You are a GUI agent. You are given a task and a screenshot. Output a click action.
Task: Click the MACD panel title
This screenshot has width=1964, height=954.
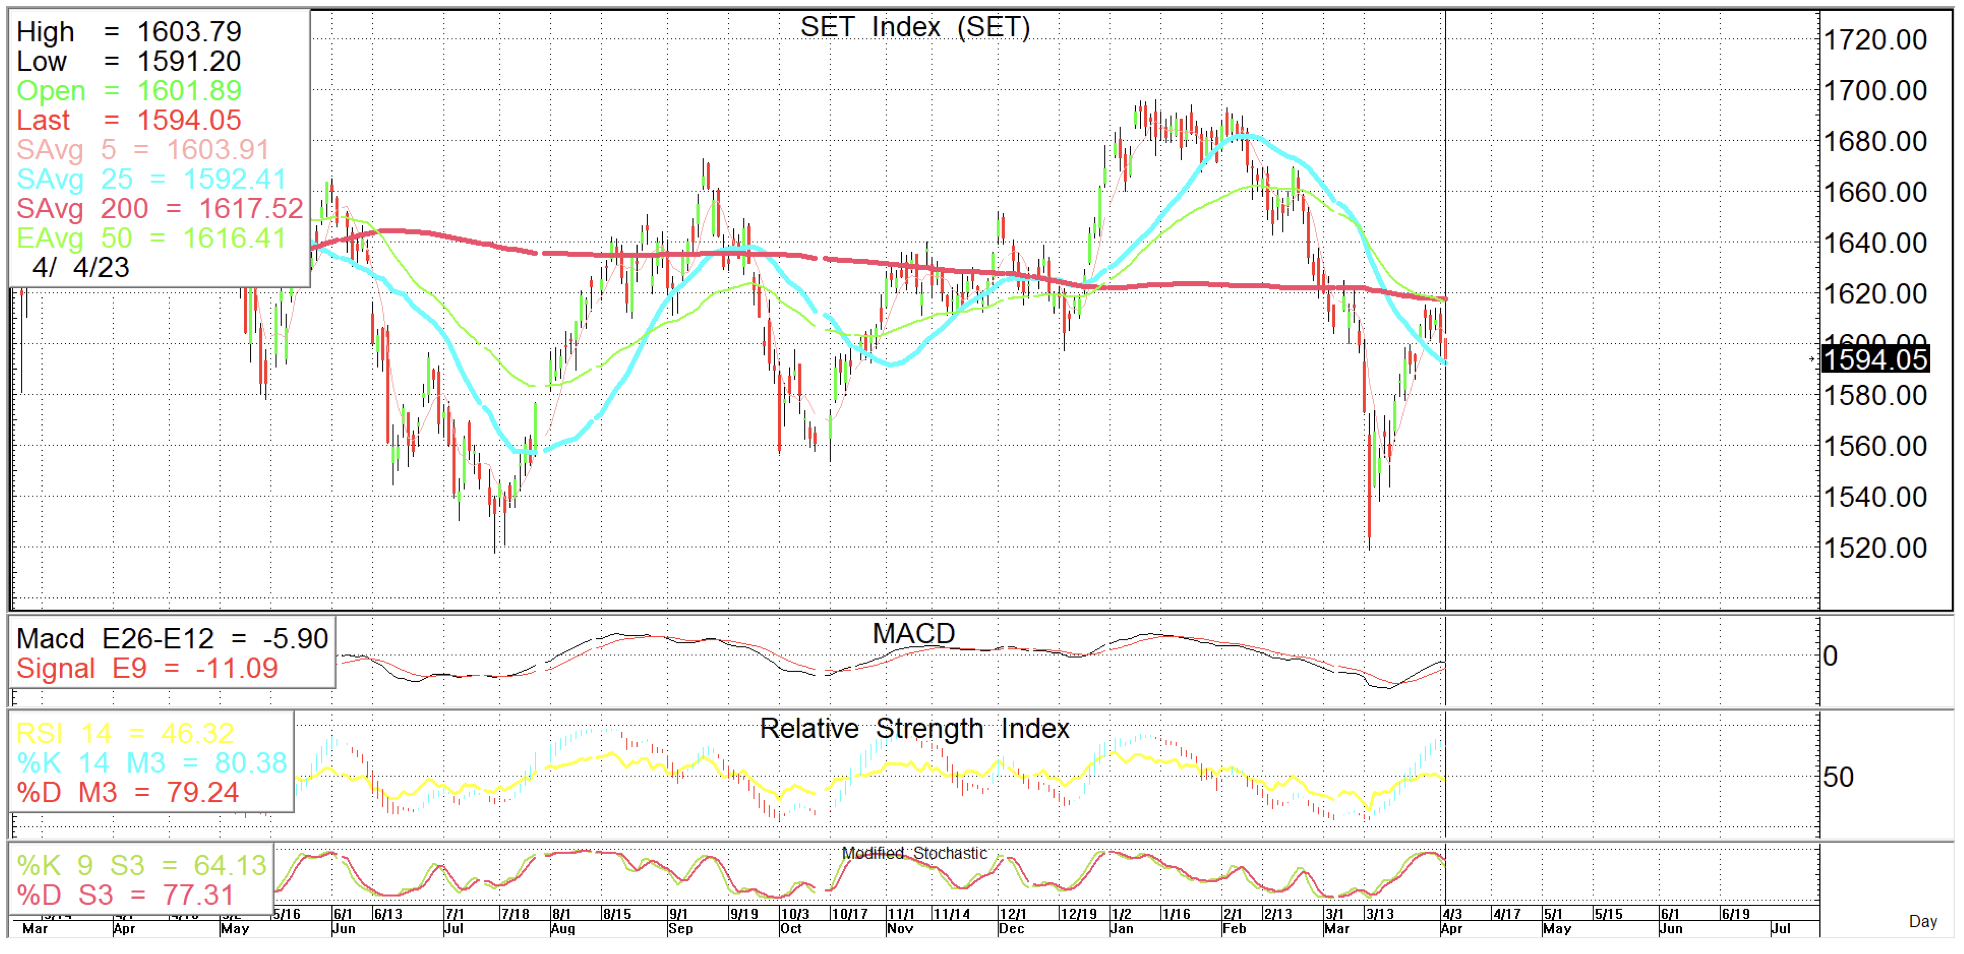914,634
